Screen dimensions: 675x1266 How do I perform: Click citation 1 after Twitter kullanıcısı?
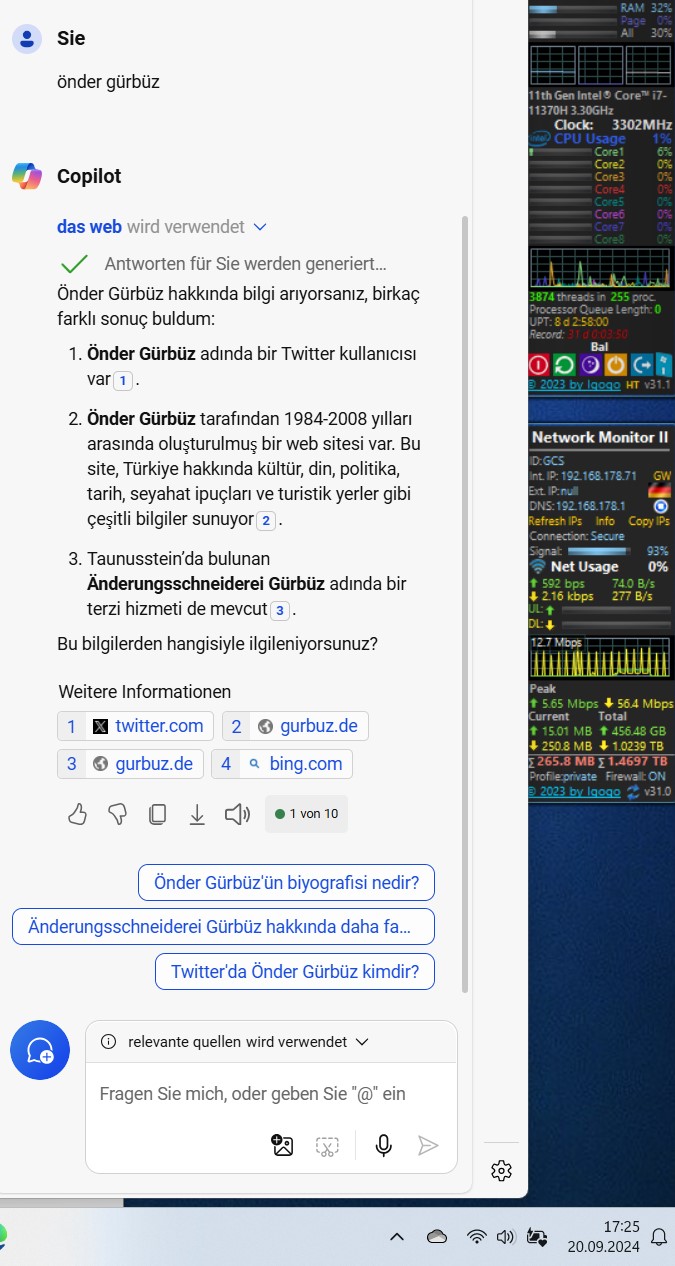[x=123, y=381]
